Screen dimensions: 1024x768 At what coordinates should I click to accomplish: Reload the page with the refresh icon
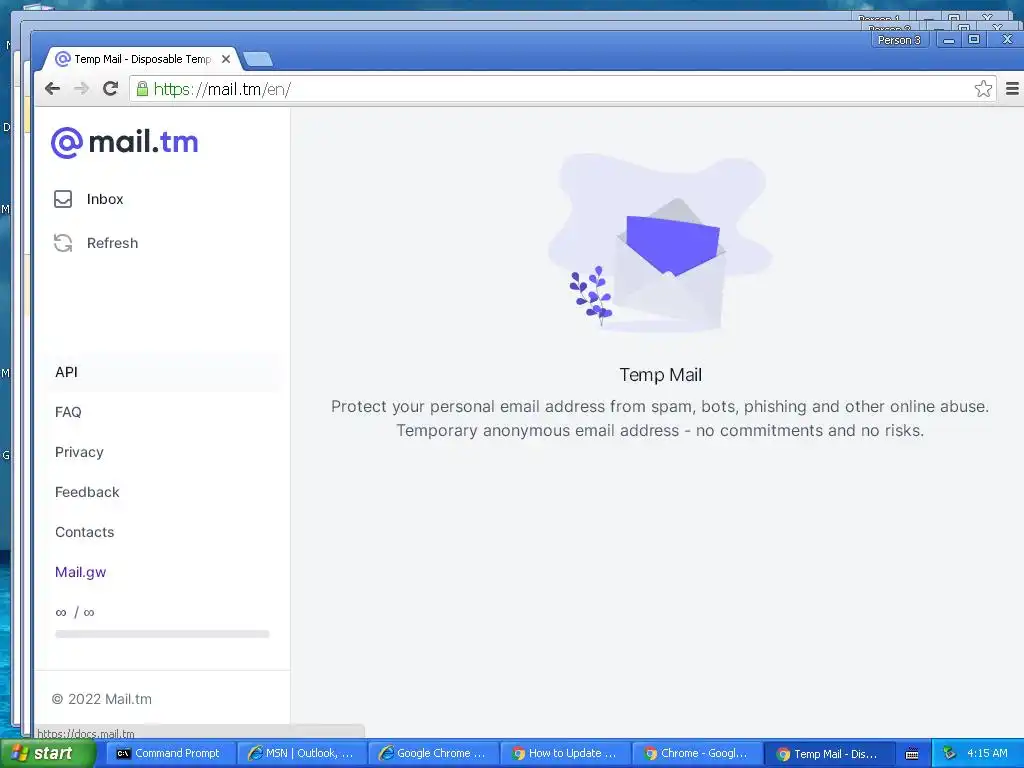(110, 89)
